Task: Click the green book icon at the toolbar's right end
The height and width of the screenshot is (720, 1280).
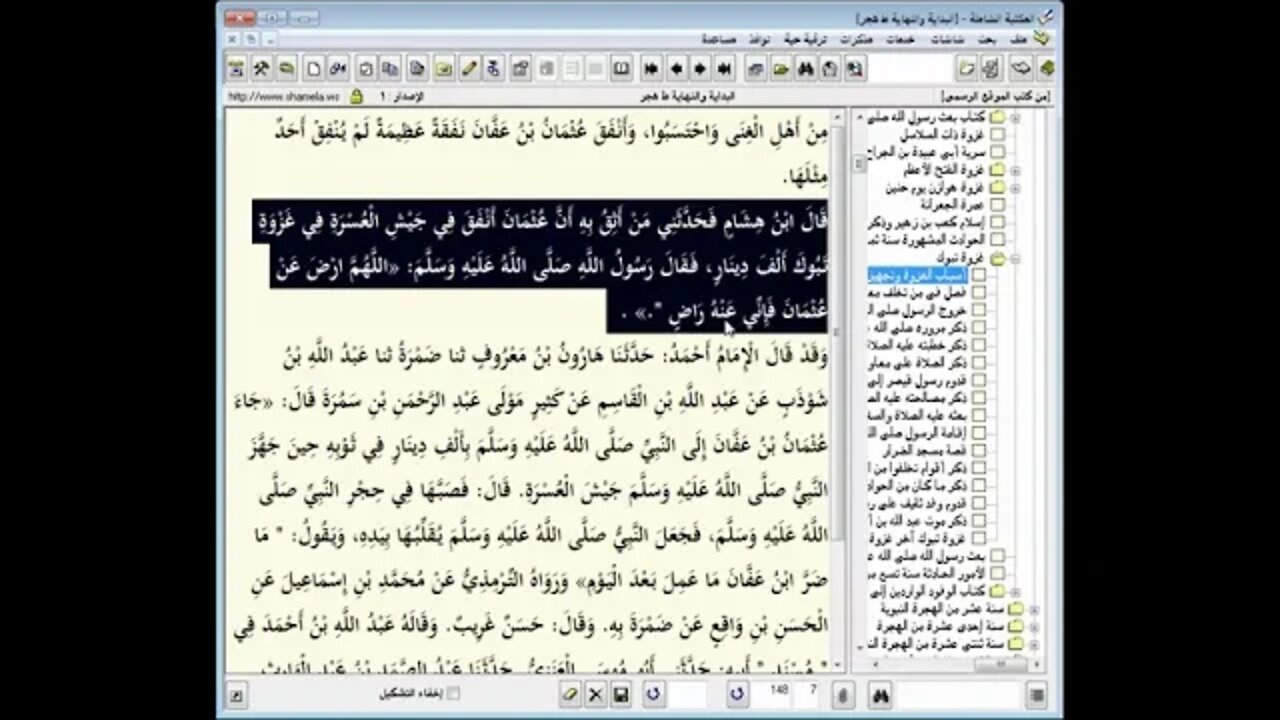Action: (x=1046, y=68)
